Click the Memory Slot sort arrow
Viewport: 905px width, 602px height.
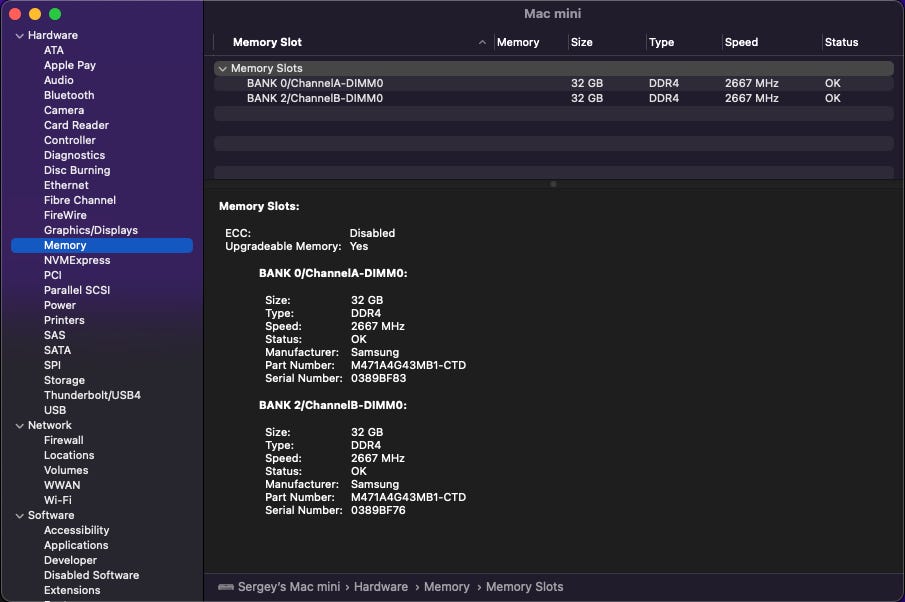pos(482,42)
